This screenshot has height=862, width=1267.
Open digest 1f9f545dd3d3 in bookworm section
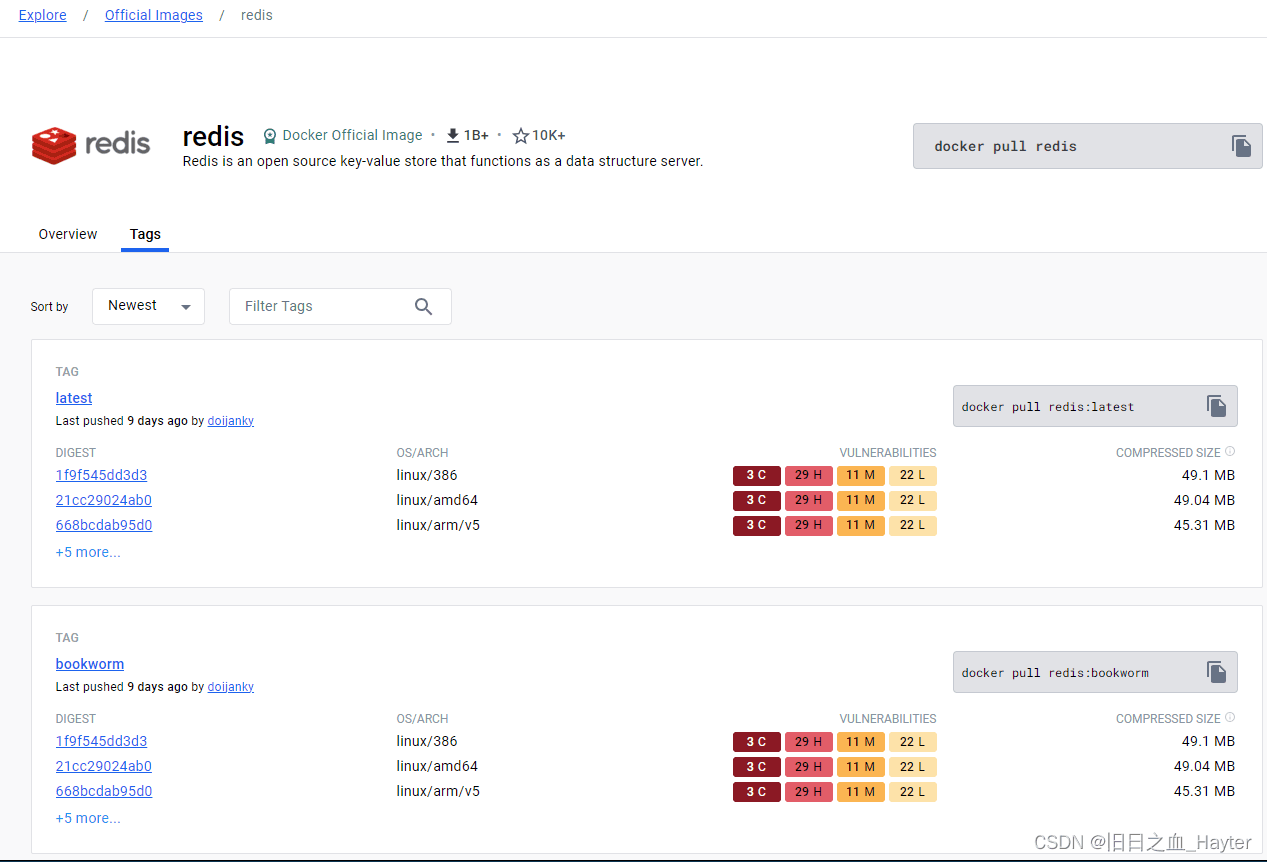pyautogui.click(x=102, y=741)
